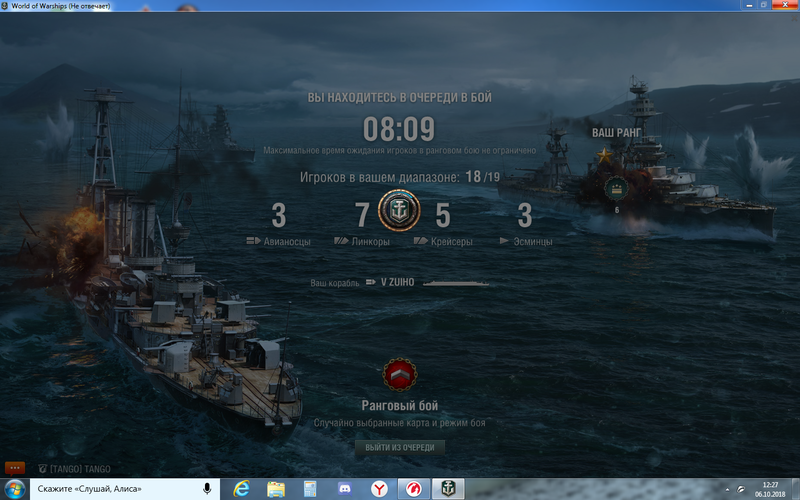Click the destroyer class icon by Эсминцы
Viewport: 800px width, 500px height.
pos(504,241)
